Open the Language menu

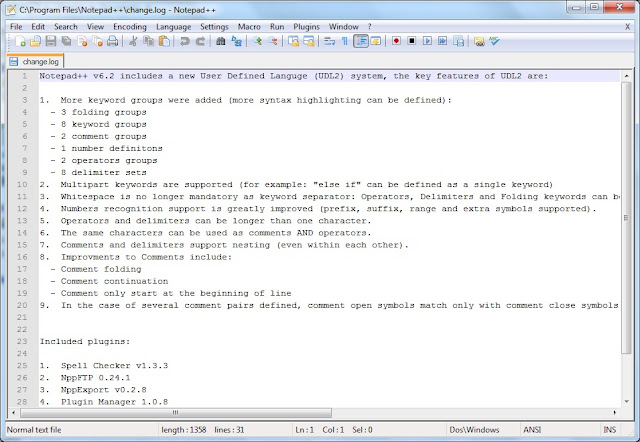(173, 27)
